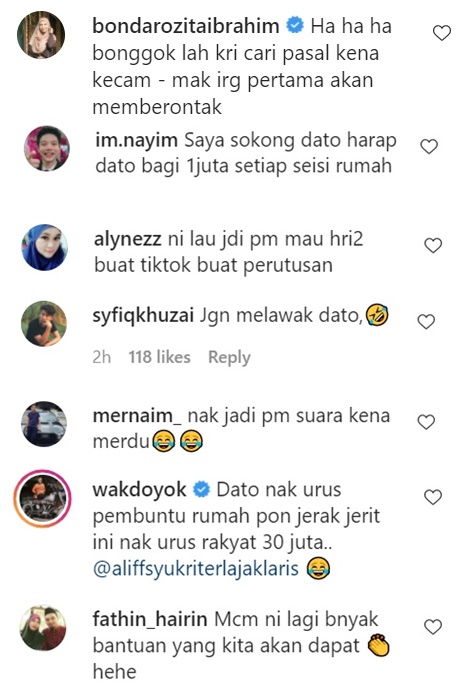Click bondarozitaibrahim's verified badge
The image size is (472, 700).
tap(295, 25)
